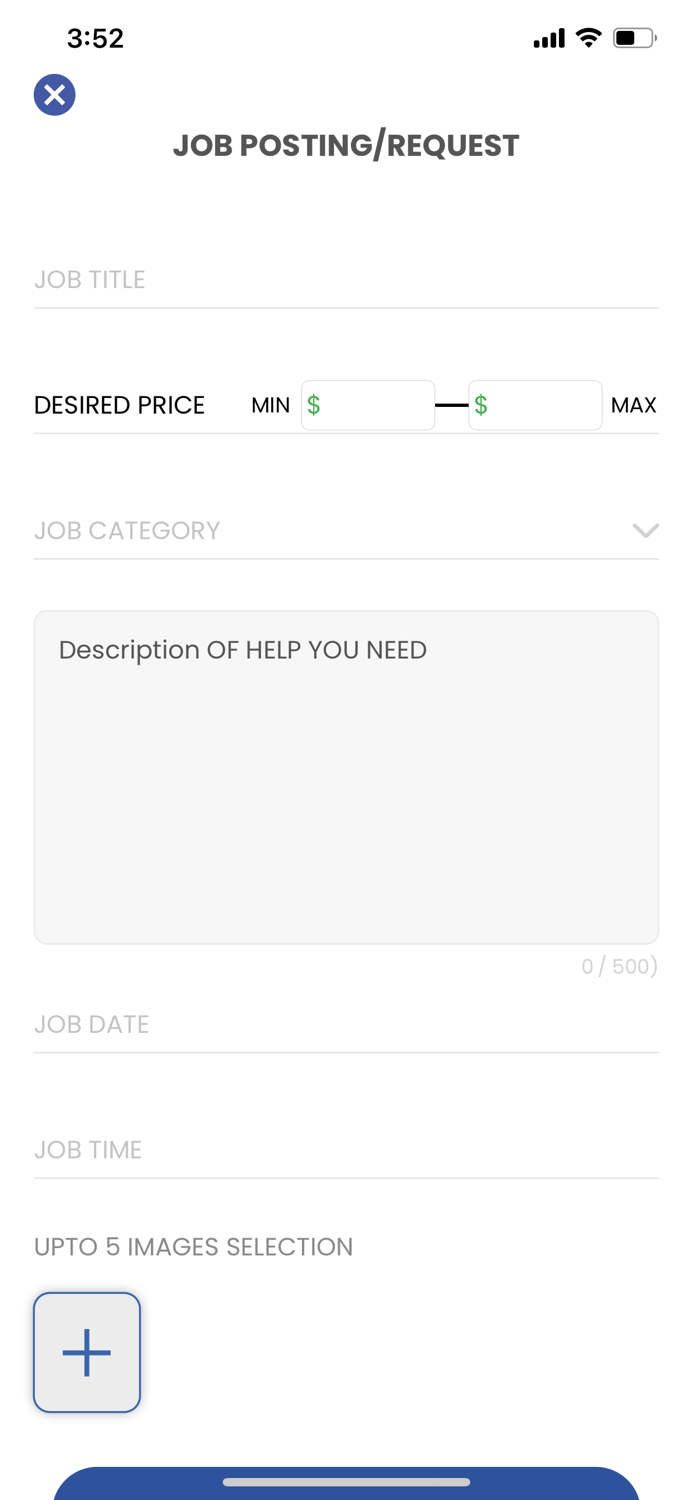Tap the Description OF HELP YOU NEED text area
Image resolution: width=693 pixels, height=1500 pixels.
click(347, 776)
